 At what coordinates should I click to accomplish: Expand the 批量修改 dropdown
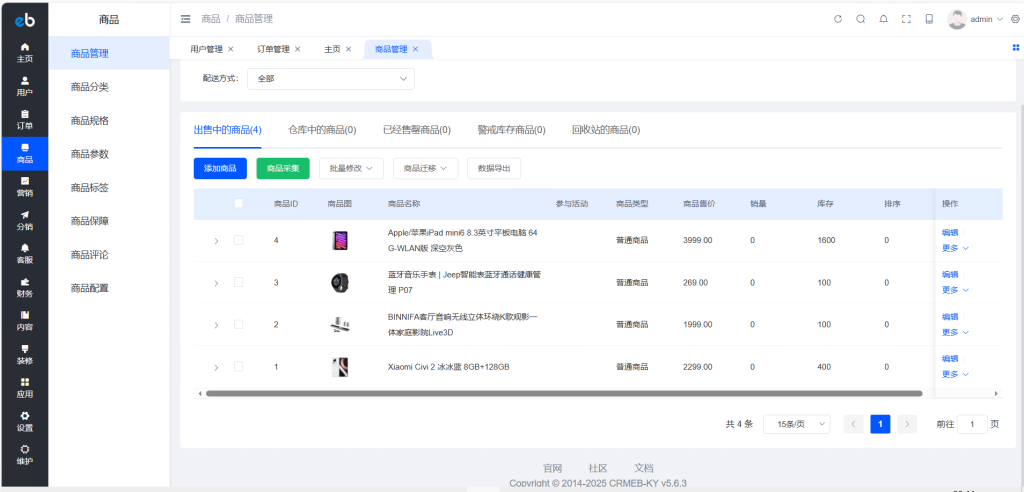[351, 168]
